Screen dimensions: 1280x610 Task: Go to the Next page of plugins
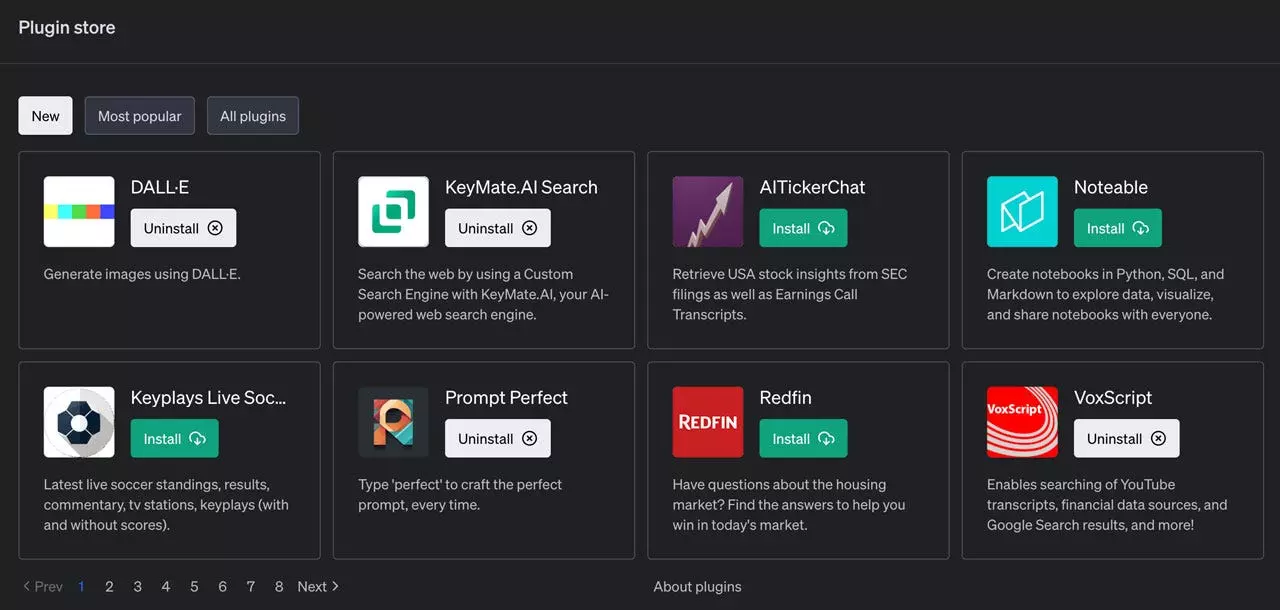pos(318,587)
